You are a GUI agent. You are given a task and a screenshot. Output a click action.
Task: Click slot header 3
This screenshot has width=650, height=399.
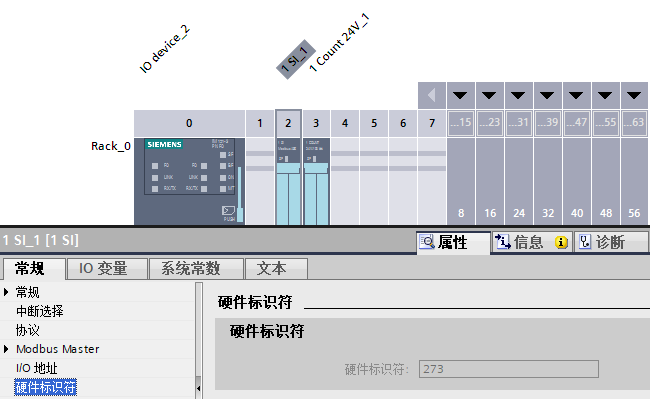(x=316, y=123)
